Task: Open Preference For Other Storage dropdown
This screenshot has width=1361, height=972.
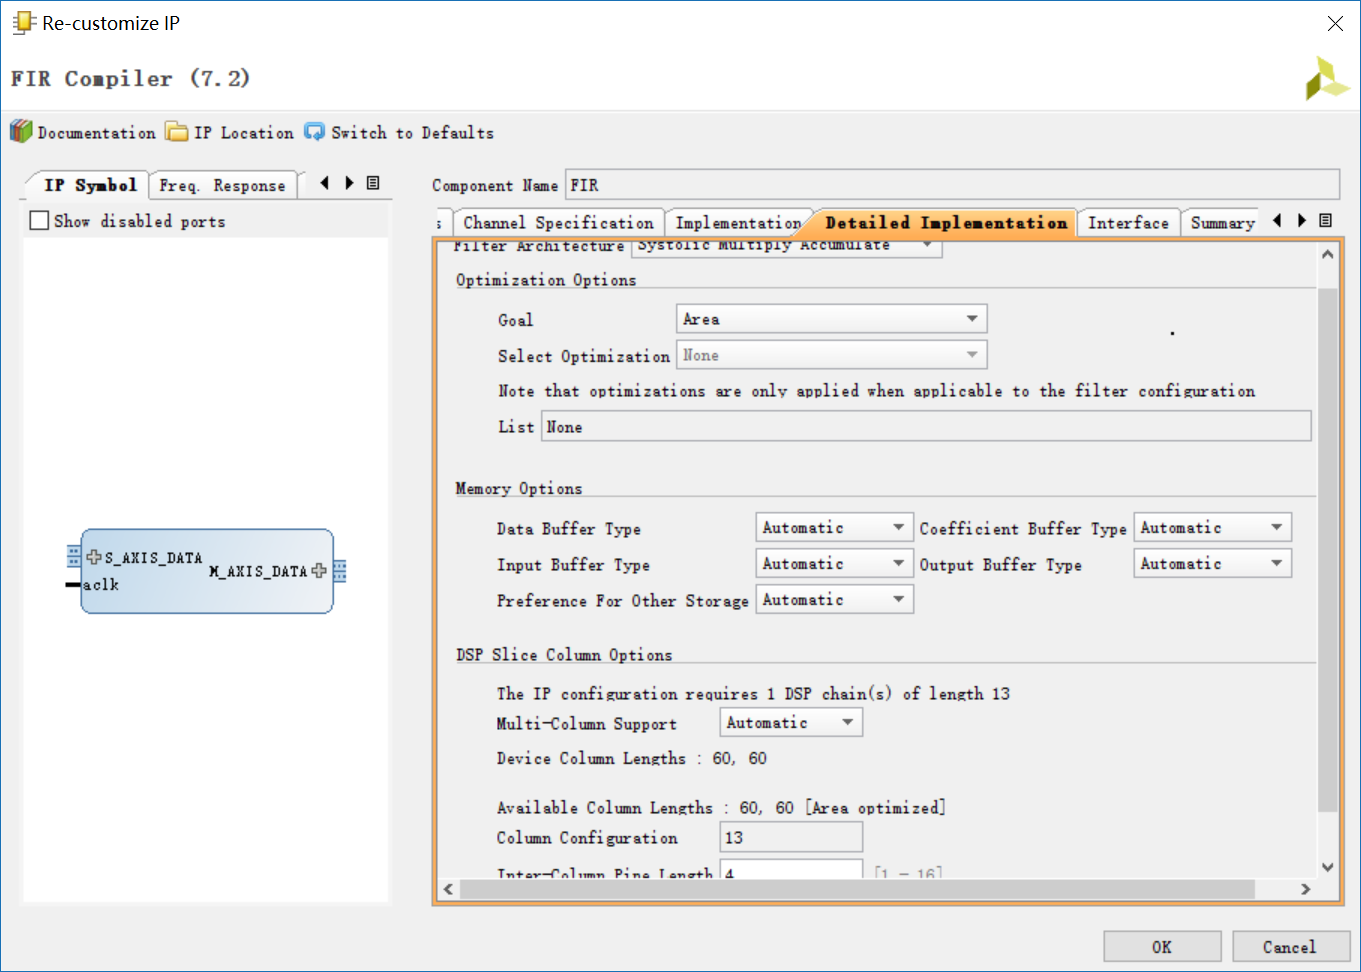Action: pyautogui.click(x=835, y=600)
